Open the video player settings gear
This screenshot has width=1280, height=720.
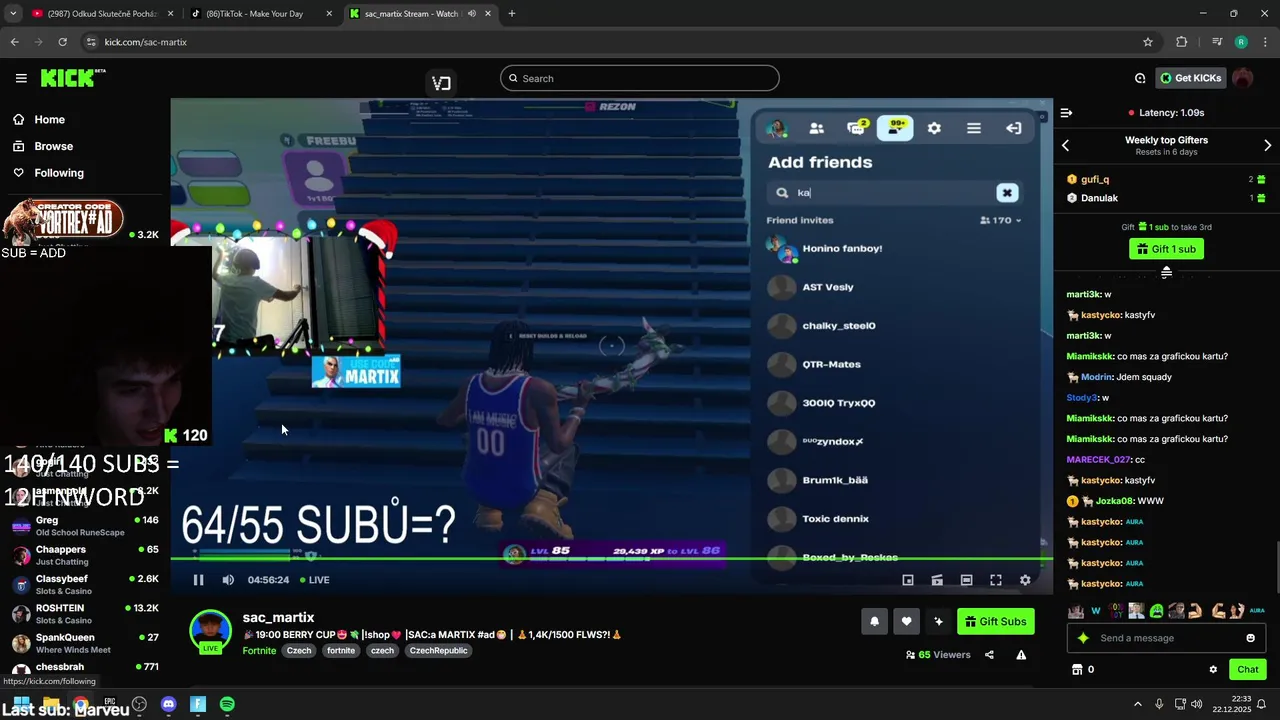coord(1025,580)
